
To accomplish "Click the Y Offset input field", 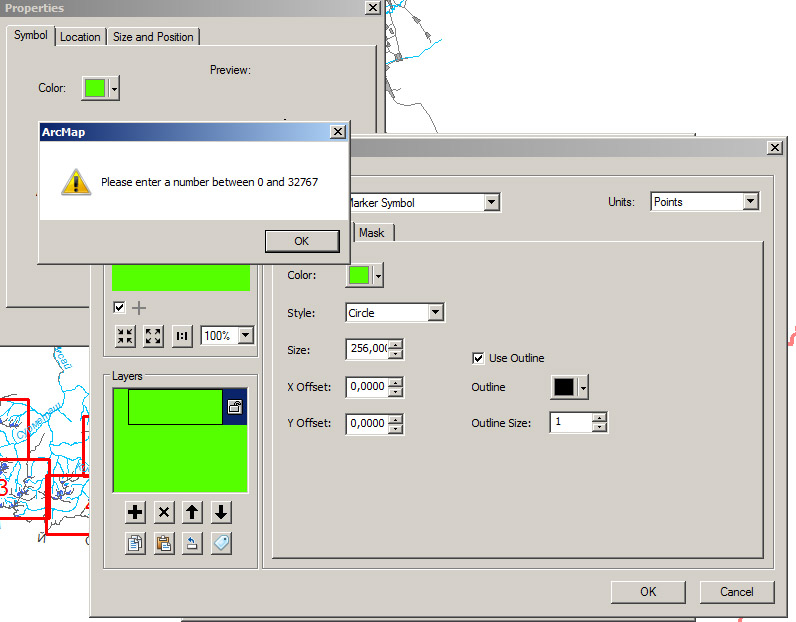I will pos(368,423).
